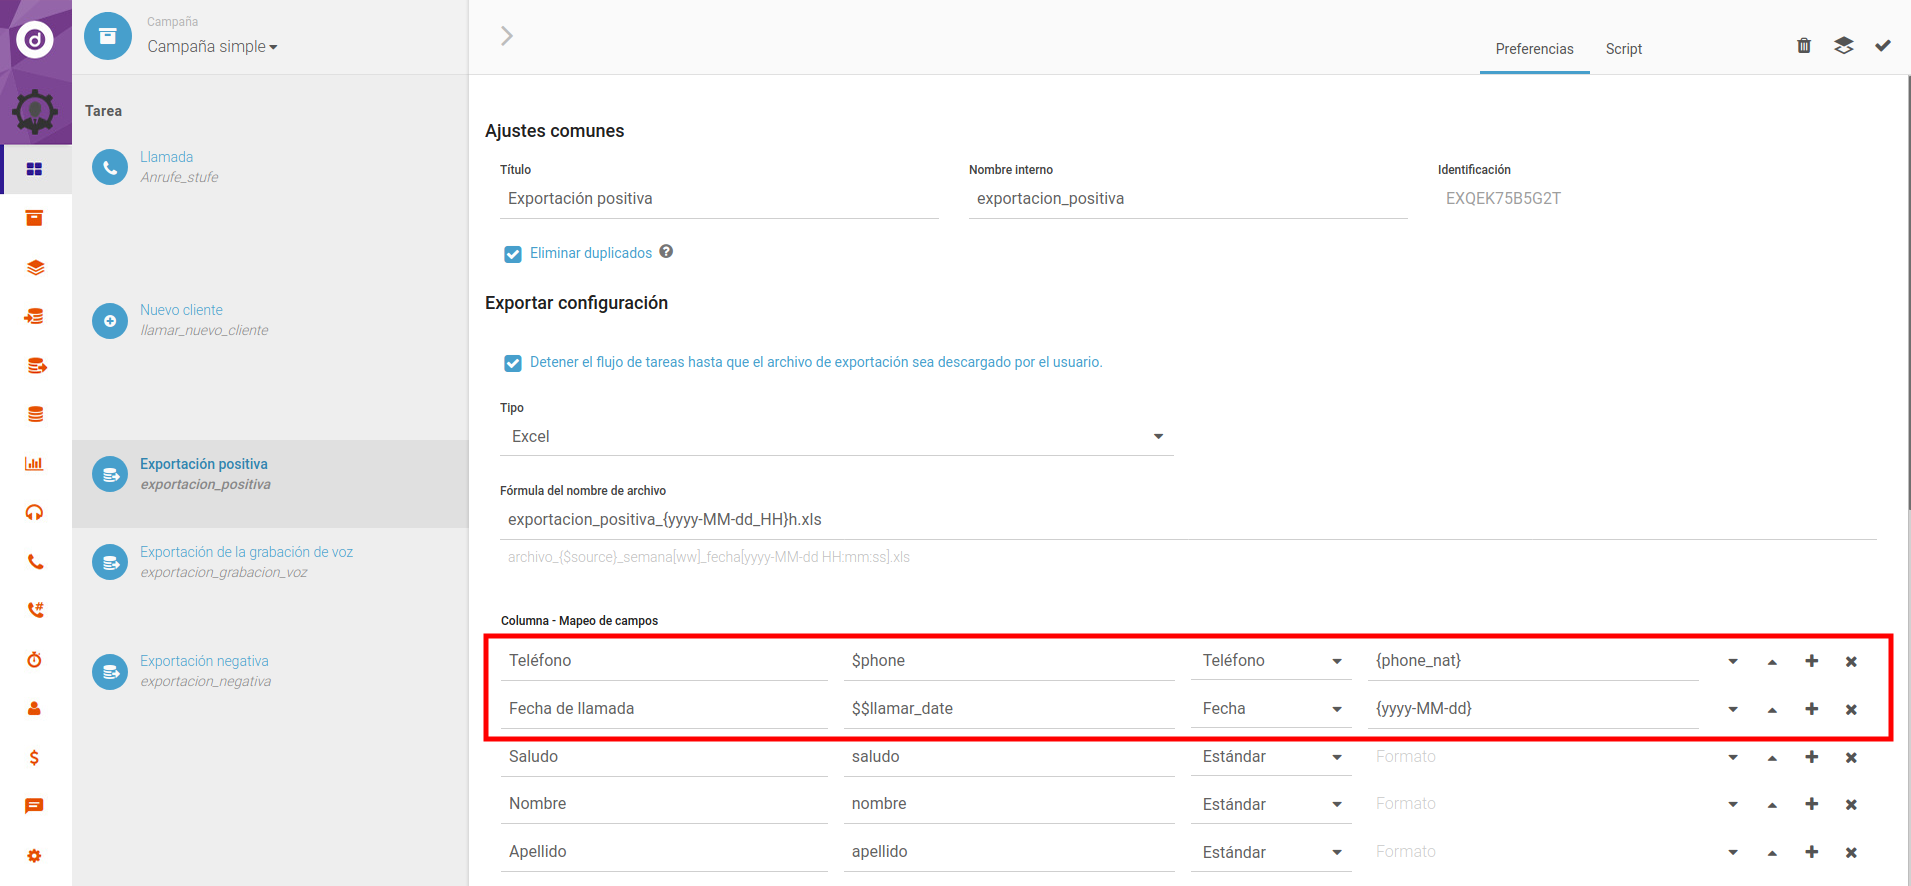
Task: Click the headset icon in sidebar
Action: click(35, 513)
